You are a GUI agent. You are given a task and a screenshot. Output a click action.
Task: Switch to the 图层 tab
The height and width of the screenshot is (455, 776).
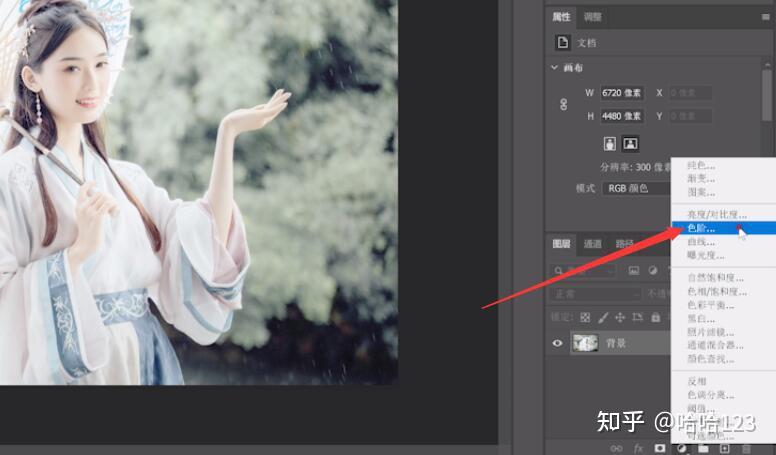pos(561,244)
